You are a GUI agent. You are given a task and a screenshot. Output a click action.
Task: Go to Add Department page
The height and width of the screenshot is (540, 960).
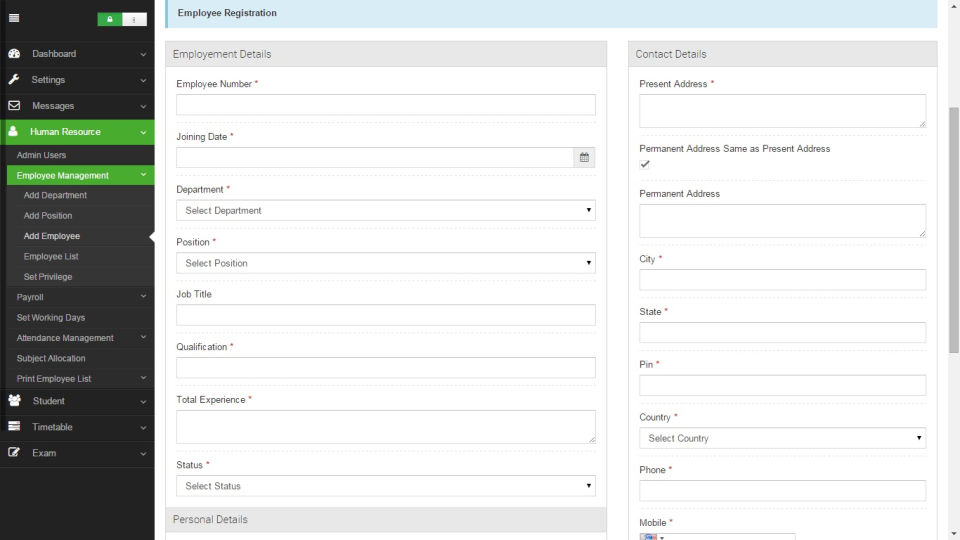(x=55, y=196)
